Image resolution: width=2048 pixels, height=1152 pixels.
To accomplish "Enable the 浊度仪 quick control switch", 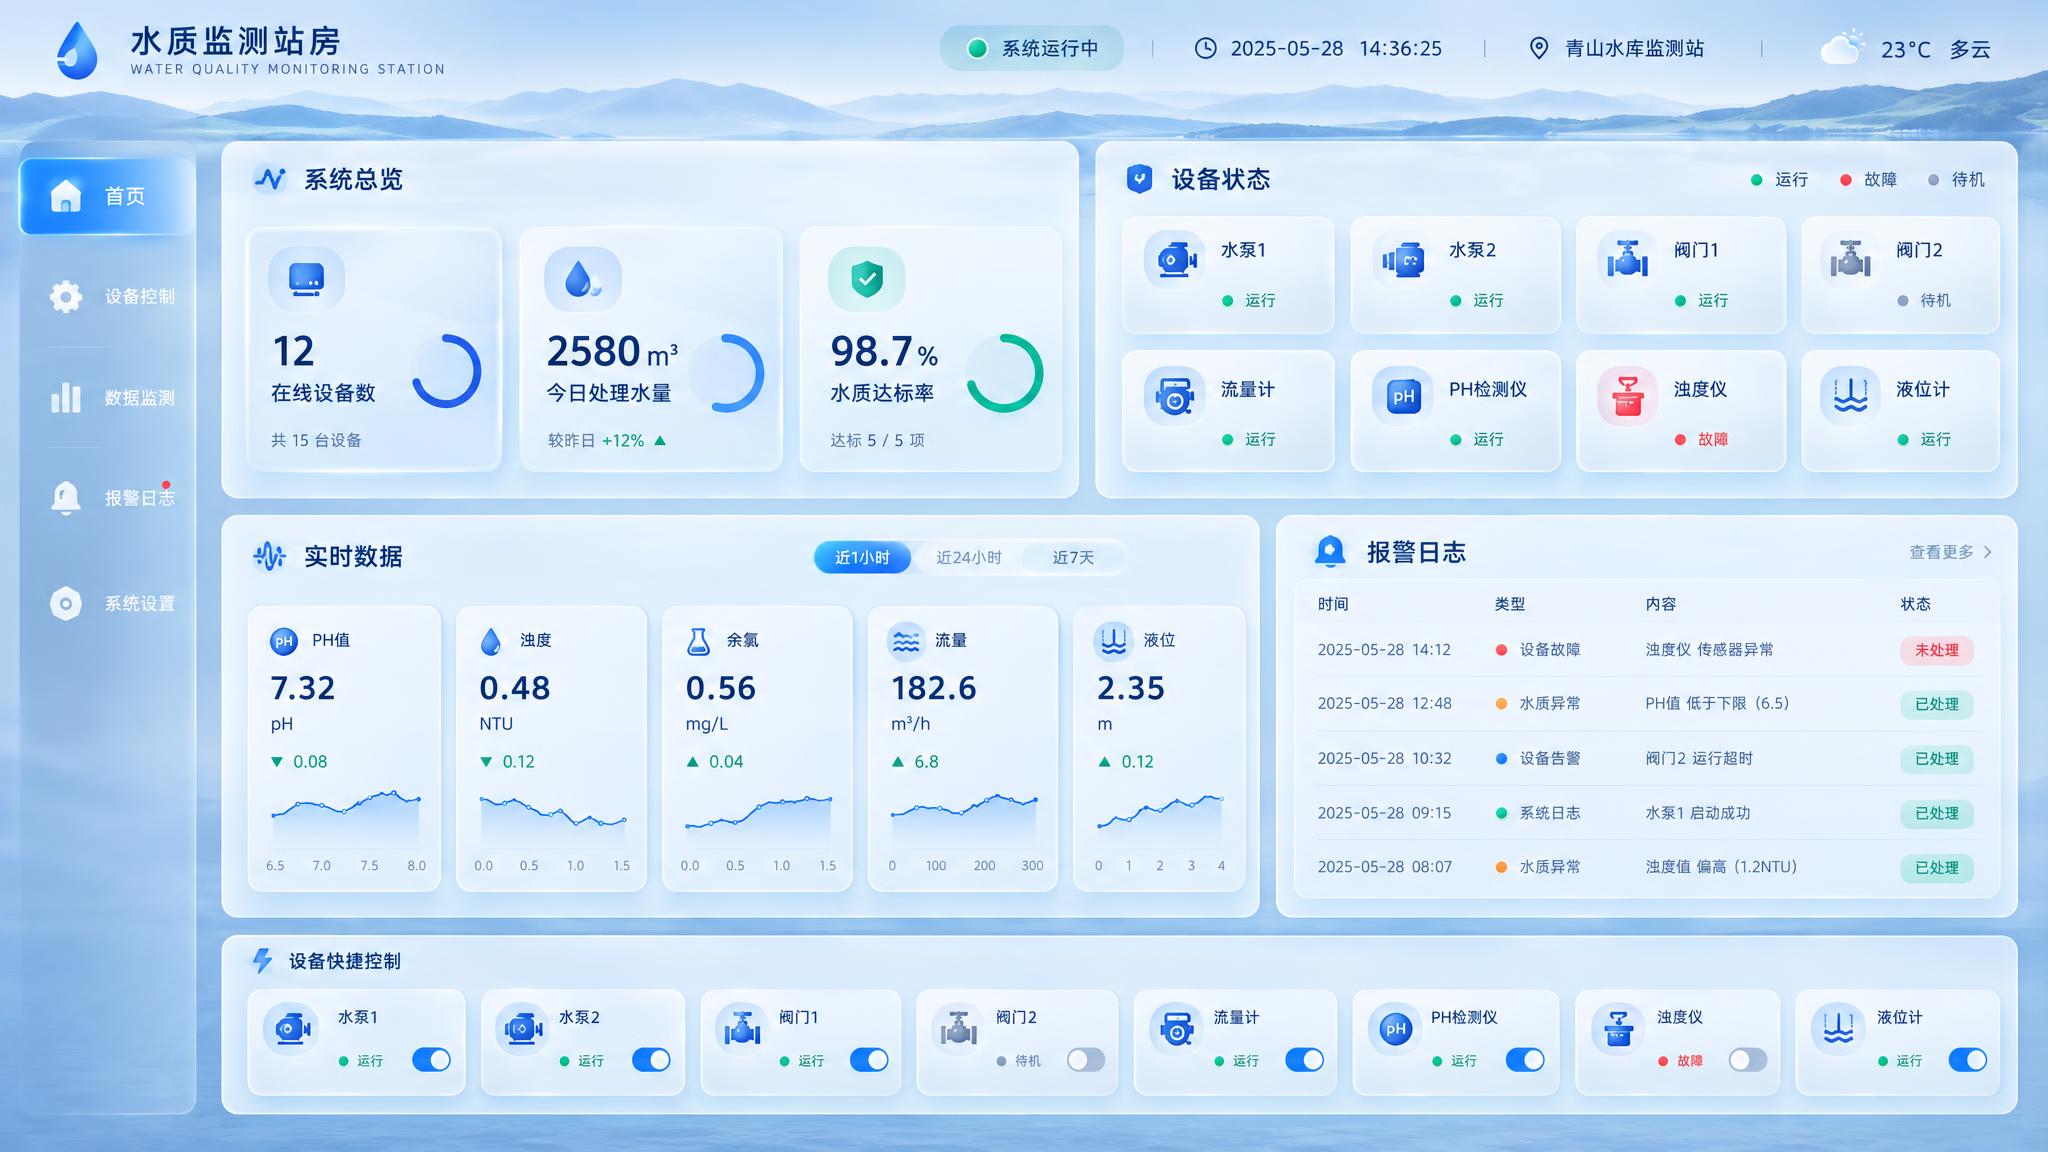I will click(1748, 1060).
